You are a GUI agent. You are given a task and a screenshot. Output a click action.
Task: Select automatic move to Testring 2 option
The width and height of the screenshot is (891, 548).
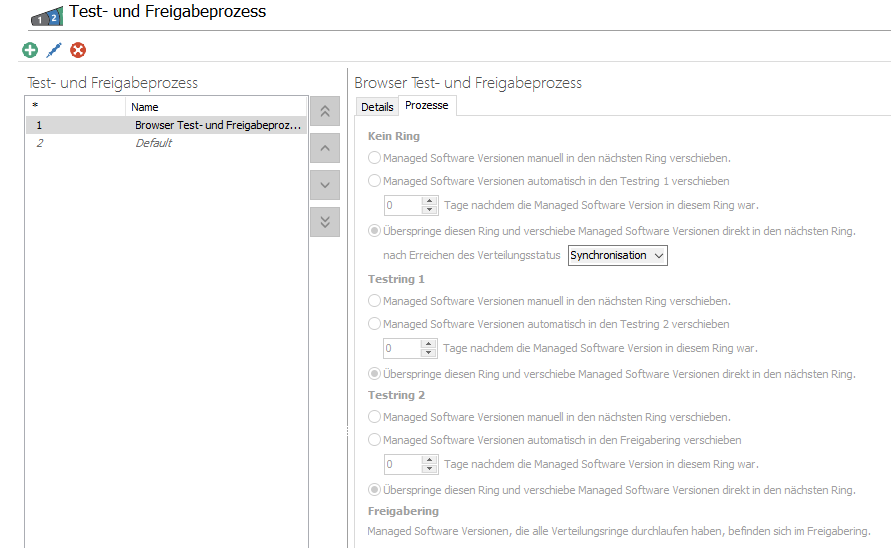(x=375, y=324)
